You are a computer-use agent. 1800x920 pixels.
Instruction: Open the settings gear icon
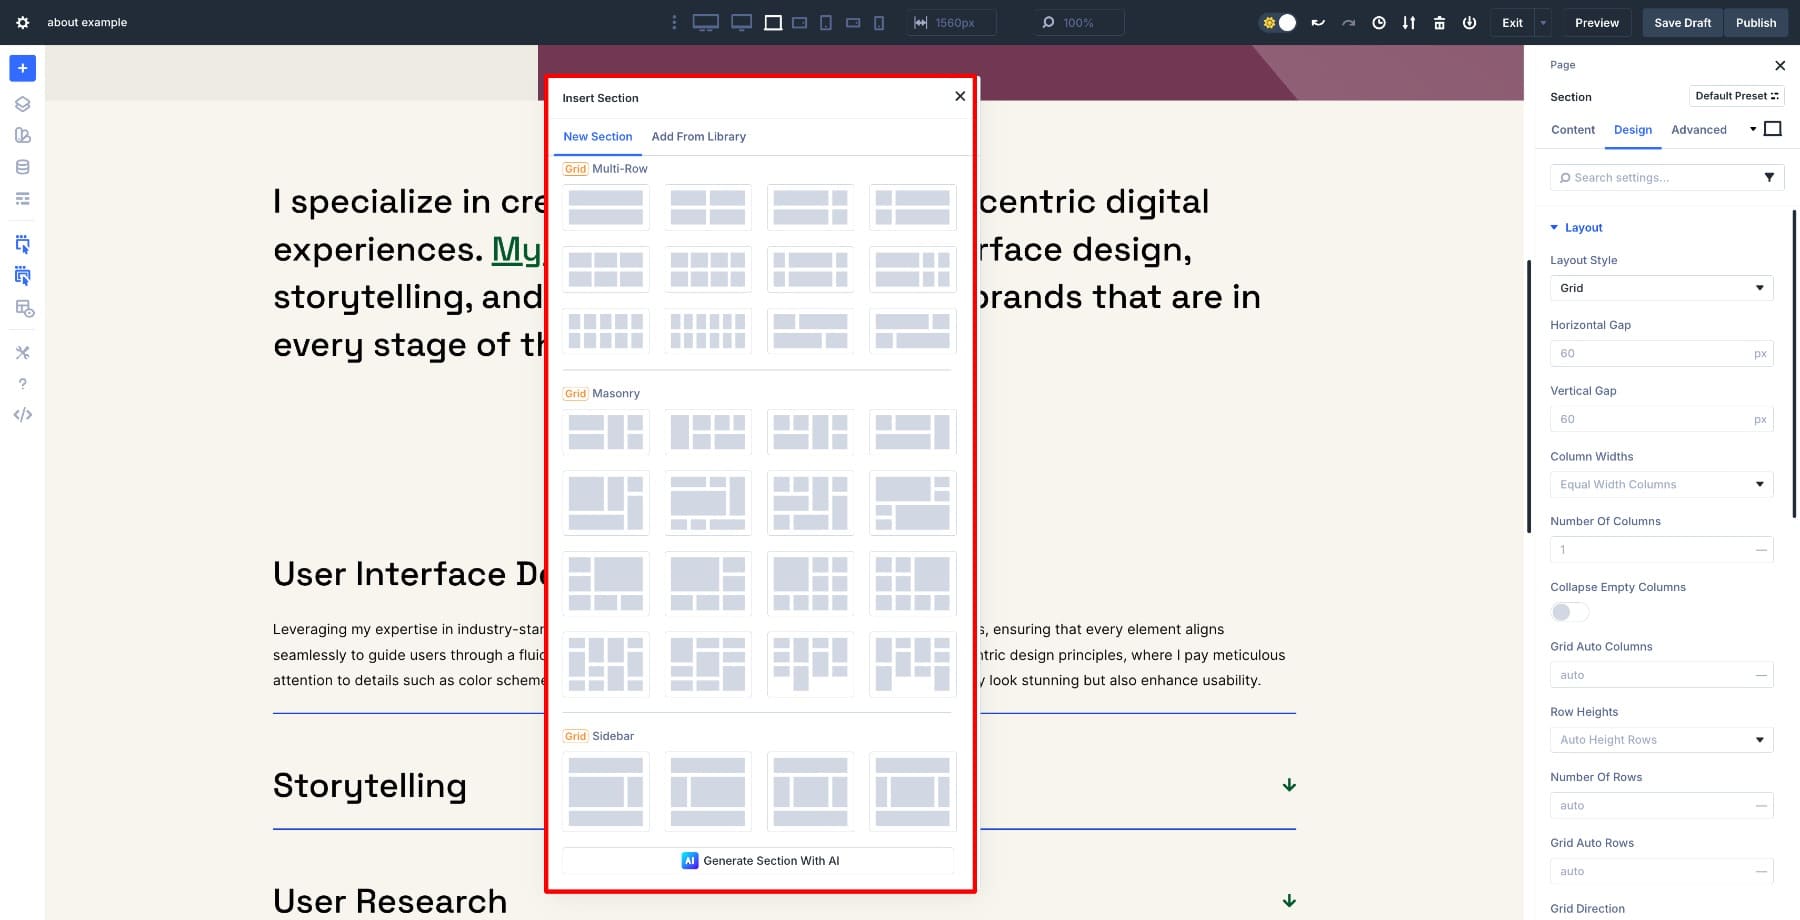22,23
